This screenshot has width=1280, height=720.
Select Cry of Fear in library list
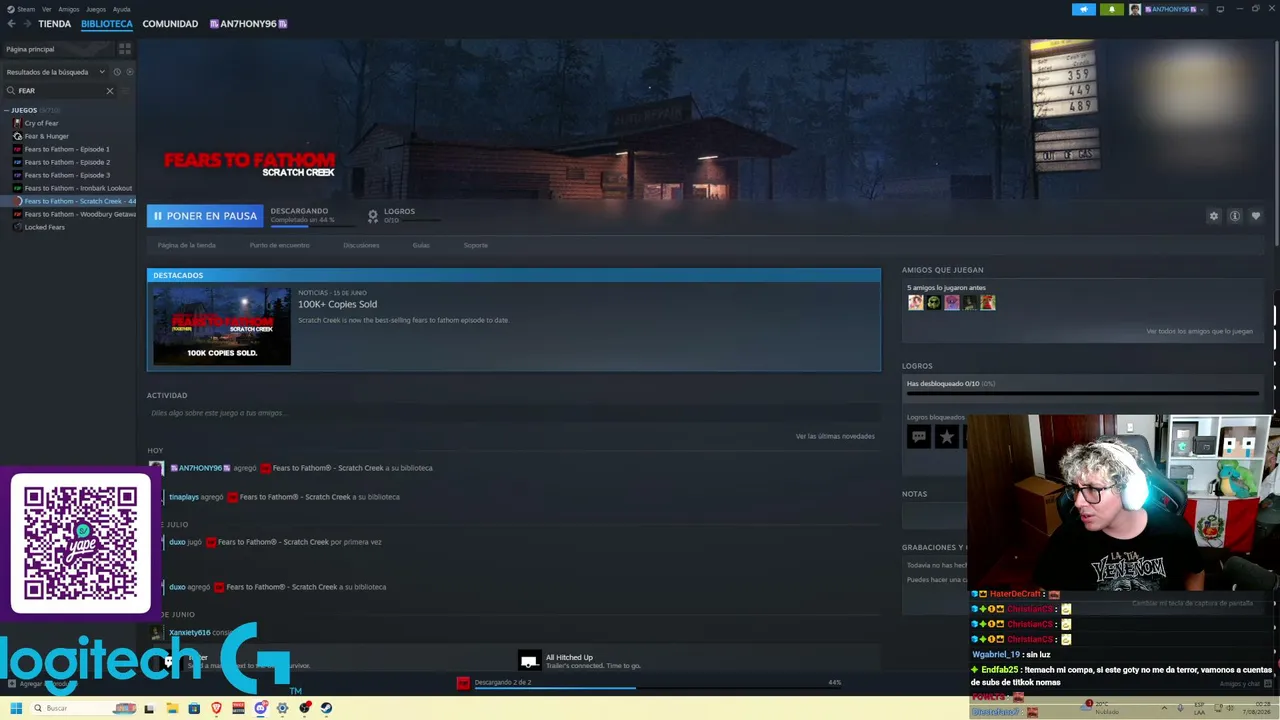(x=41, y=123)
